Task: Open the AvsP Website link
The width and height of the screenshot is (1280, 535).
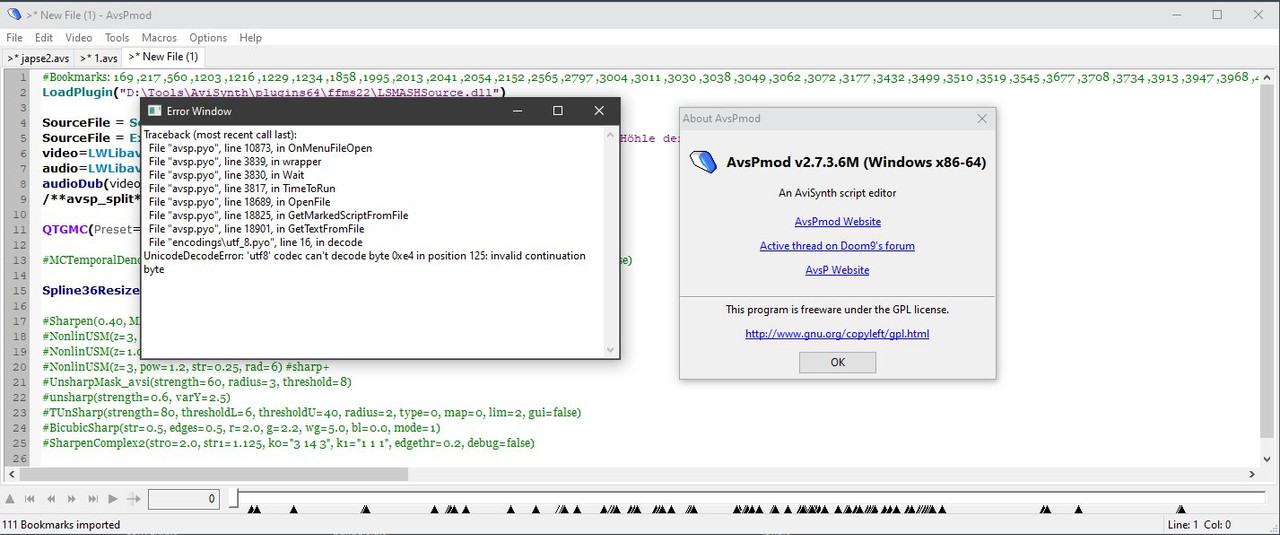Action: point(837,270)
